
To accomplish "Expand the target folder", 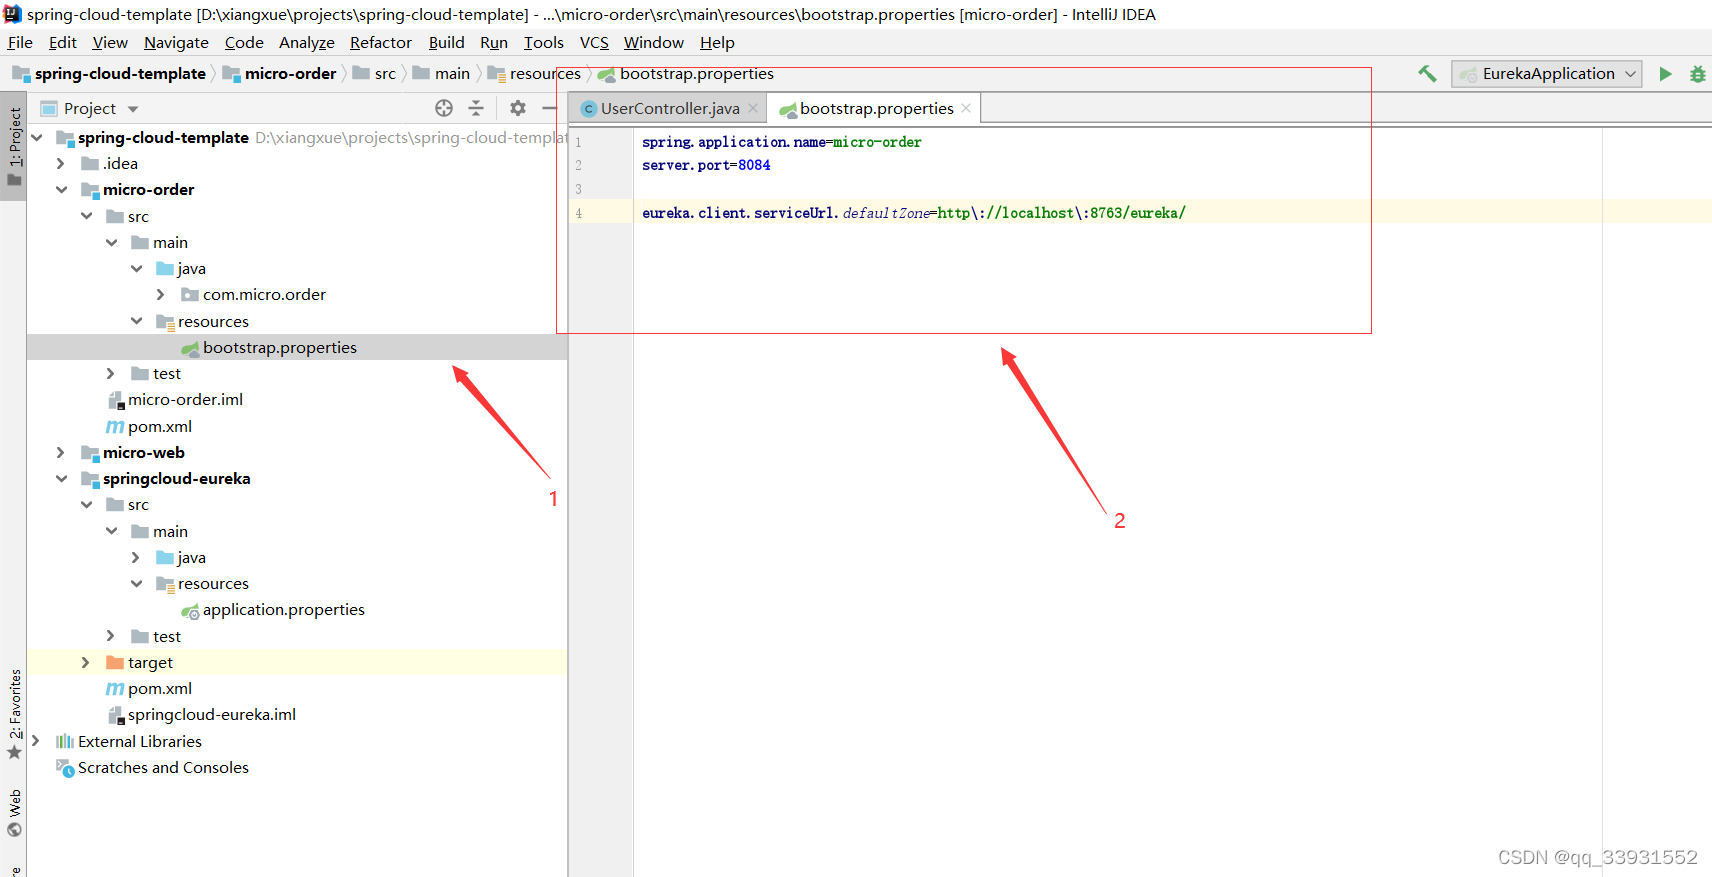I will click(86, 662).
